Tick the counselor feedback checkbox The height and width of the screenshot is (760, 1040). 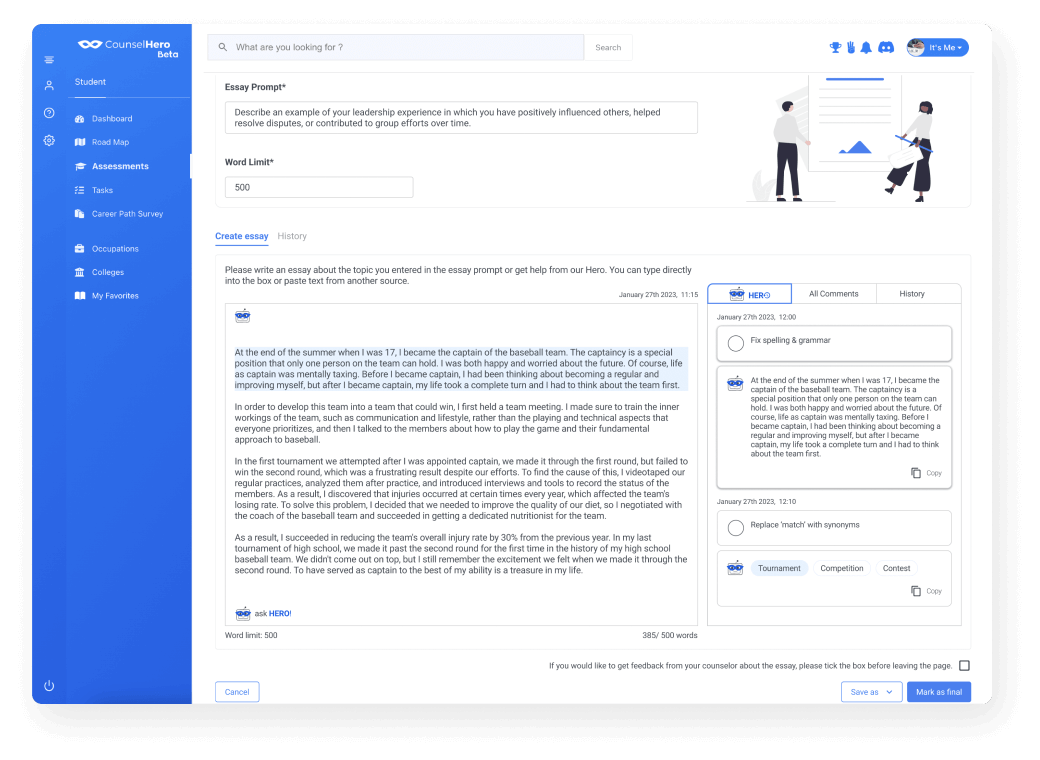pos(964,665)
